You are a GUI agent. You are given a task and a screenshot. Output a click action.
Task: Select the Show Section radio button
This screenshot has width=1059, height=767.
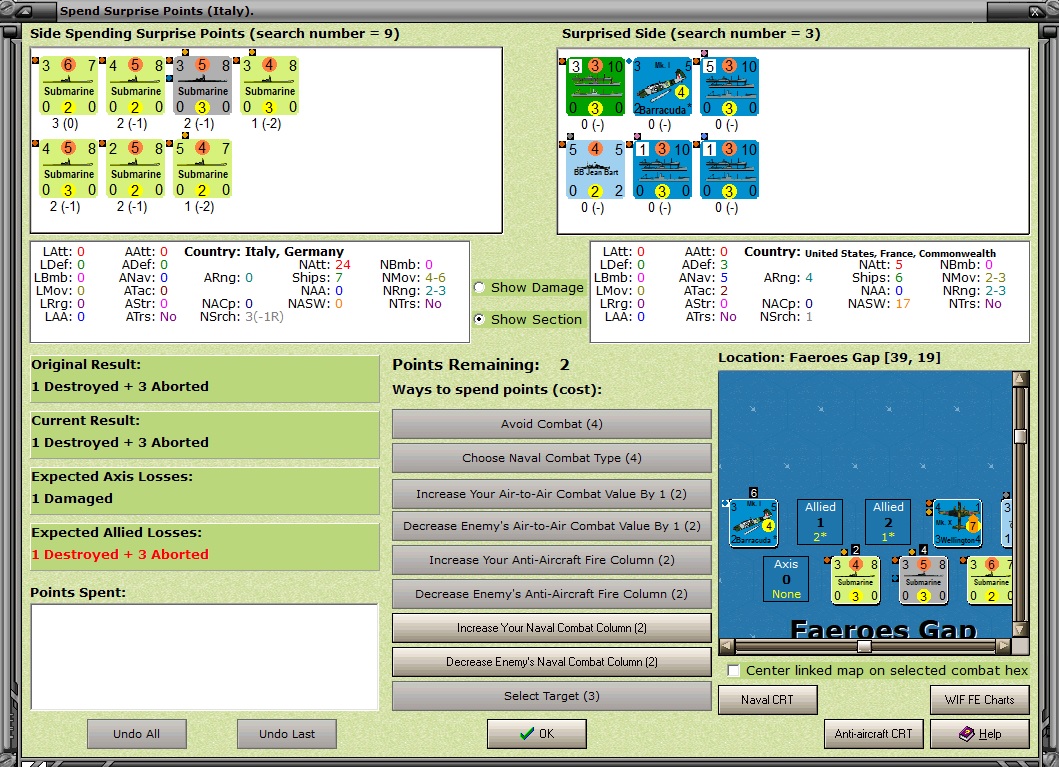click(x=480, y=319)
